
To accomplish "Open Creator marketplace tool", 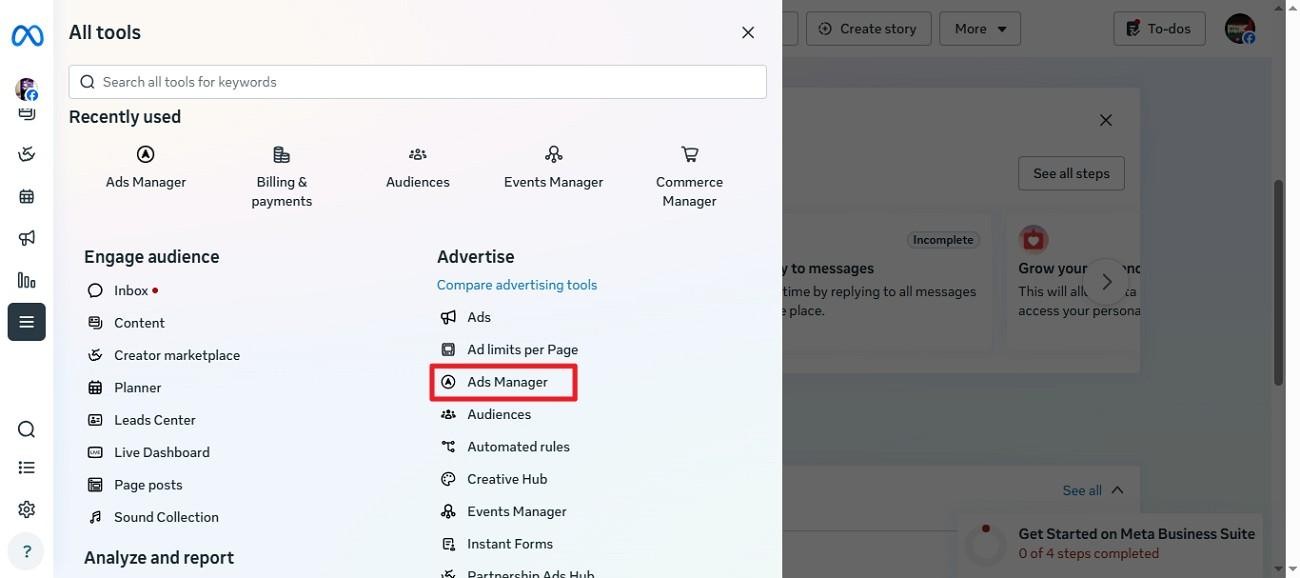I will pos(177,355).
